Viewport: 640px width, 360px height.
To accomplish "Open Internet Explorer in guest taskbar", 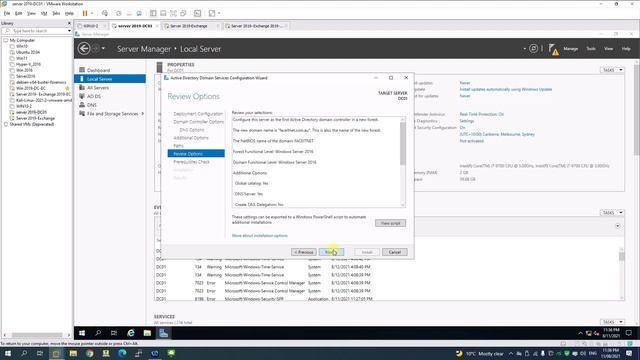I will click(x=131, y=333).
